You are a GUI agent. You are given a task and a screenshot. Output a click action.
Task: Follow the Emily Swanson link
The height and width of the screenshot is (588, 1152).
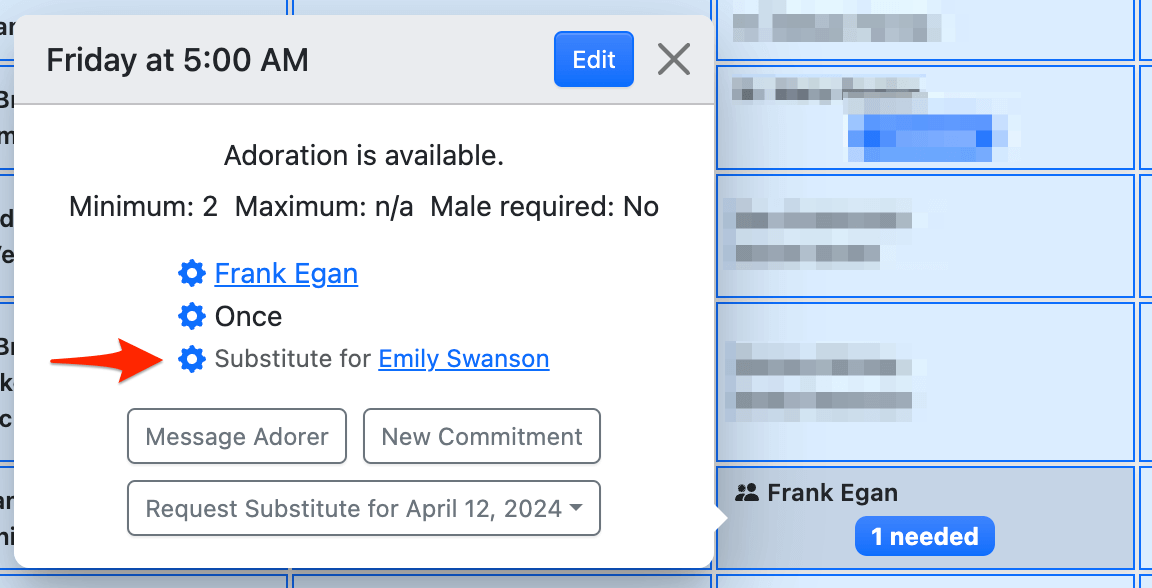(x=463, y=359)
